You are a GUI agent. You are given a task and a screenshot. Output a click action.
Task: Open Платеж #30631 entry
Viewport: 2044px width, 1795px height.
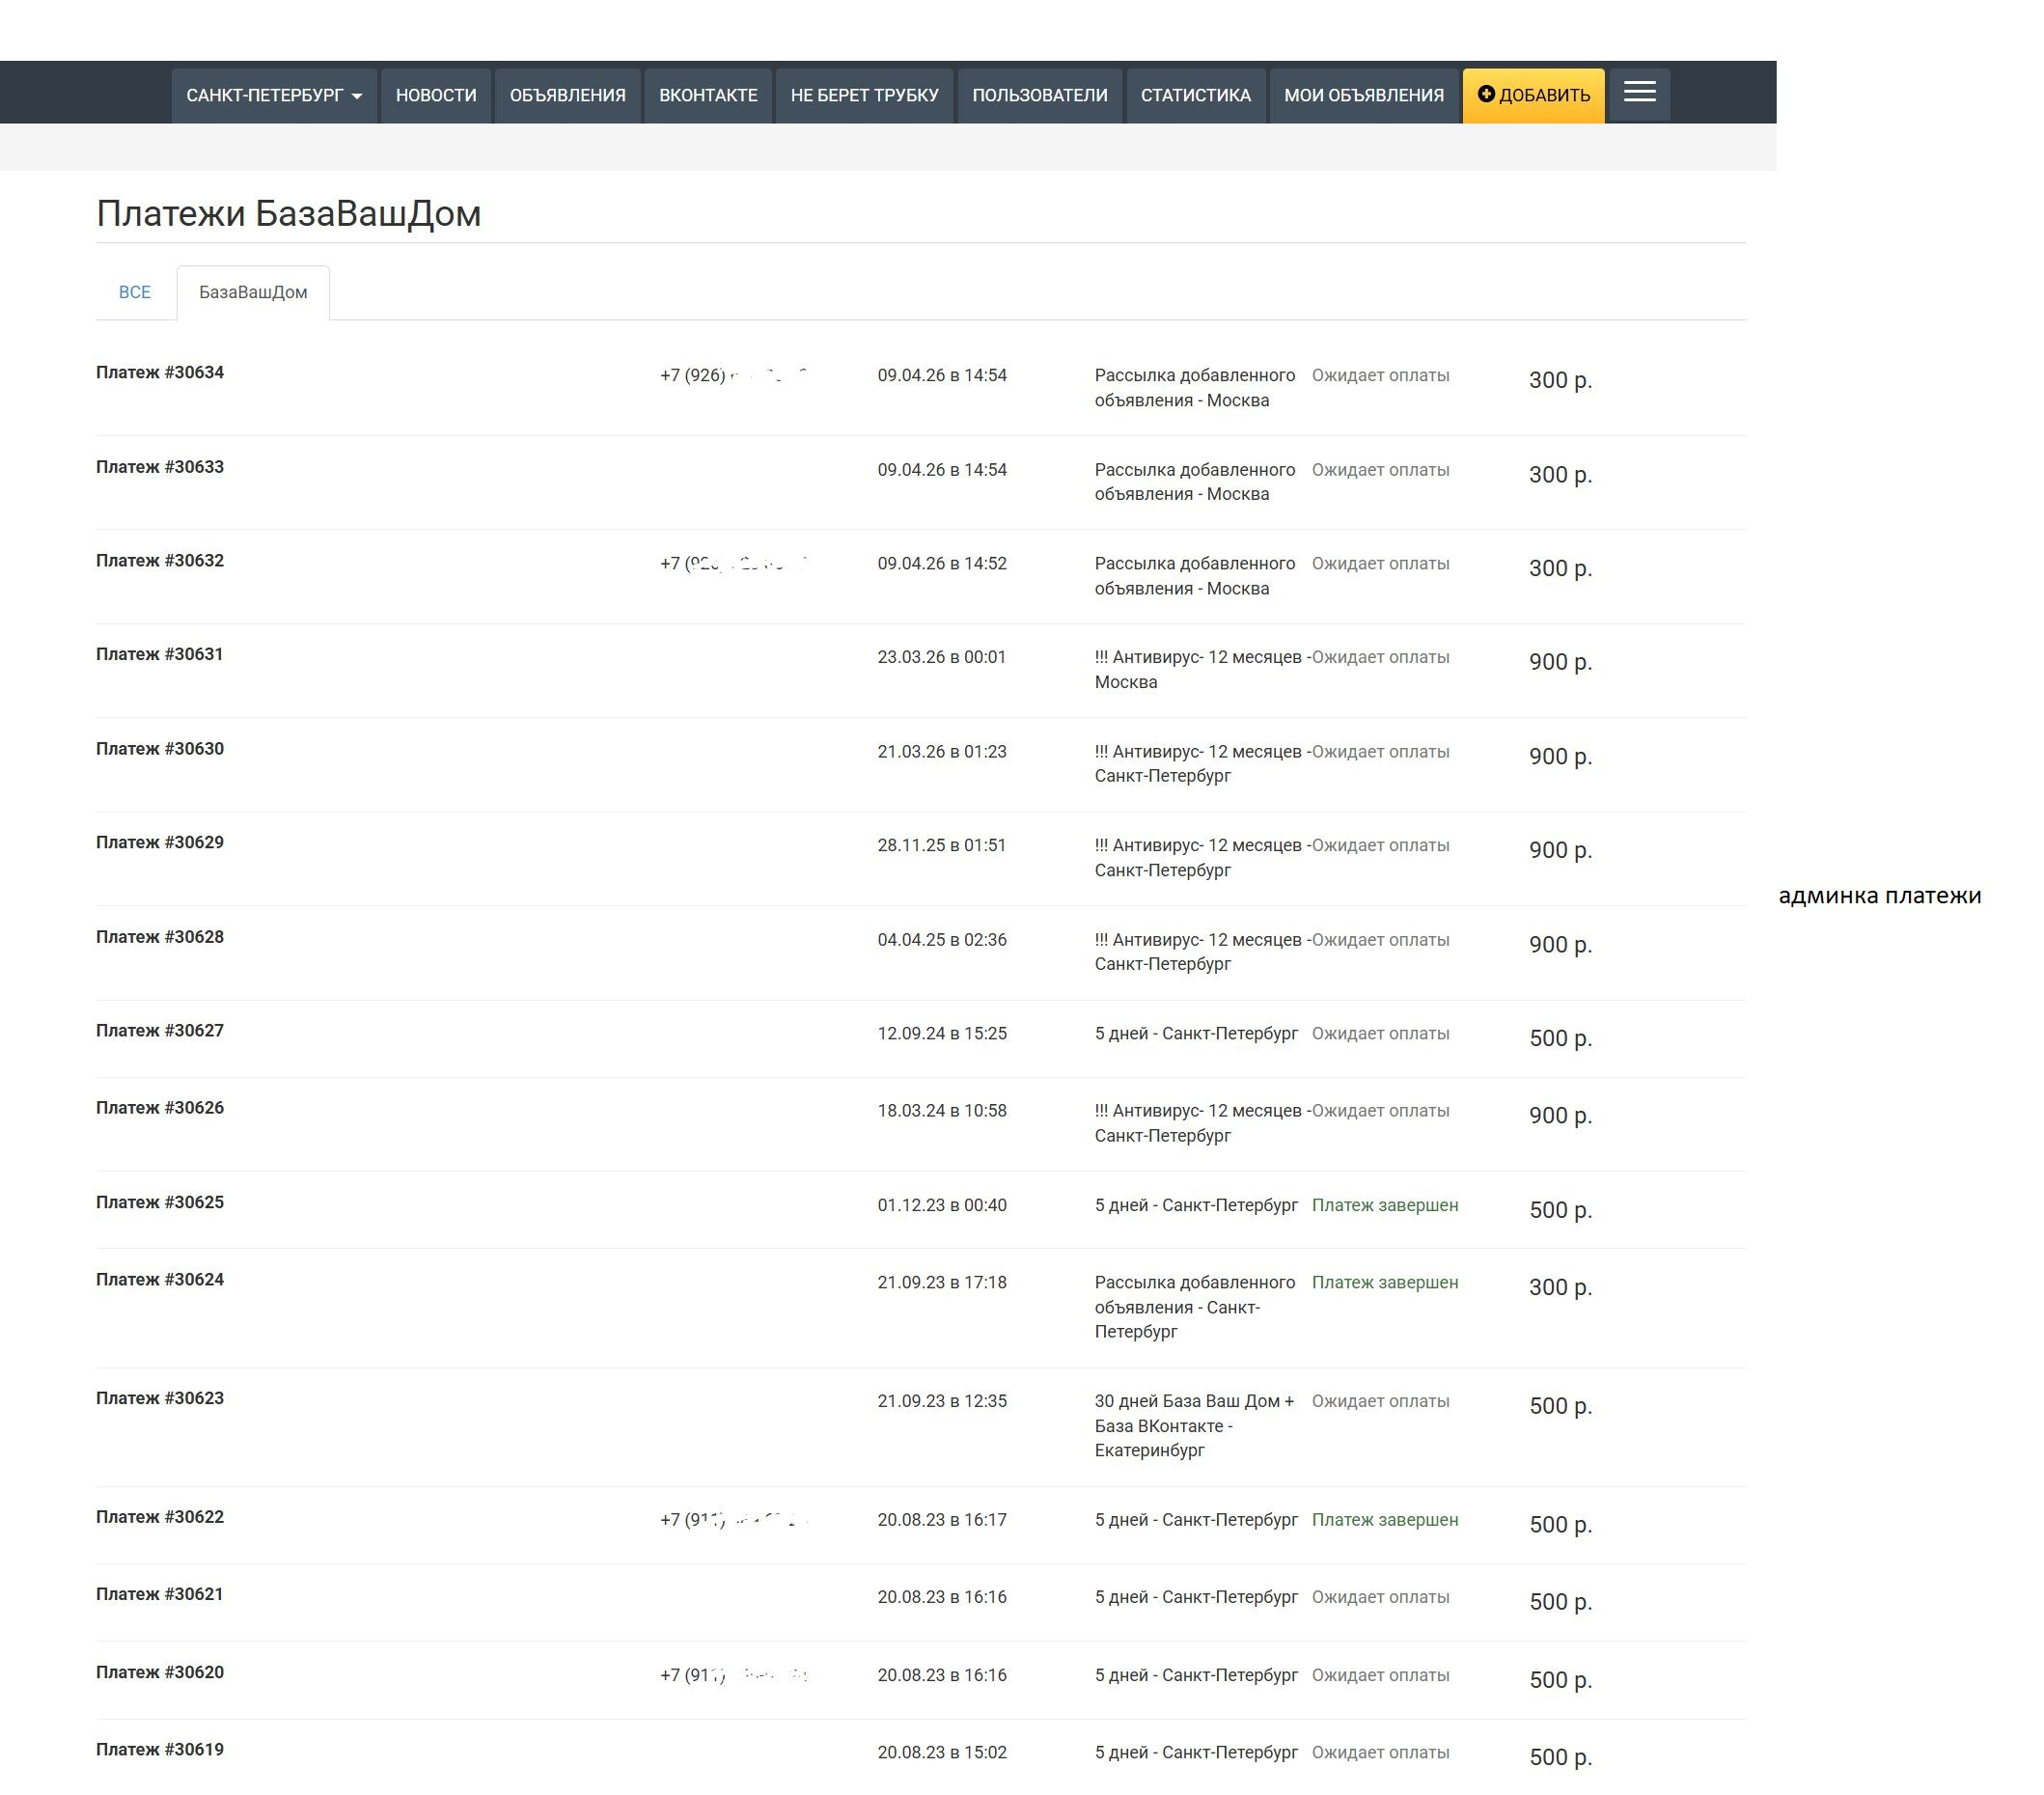pyautogui.click(x=160, y=654)
